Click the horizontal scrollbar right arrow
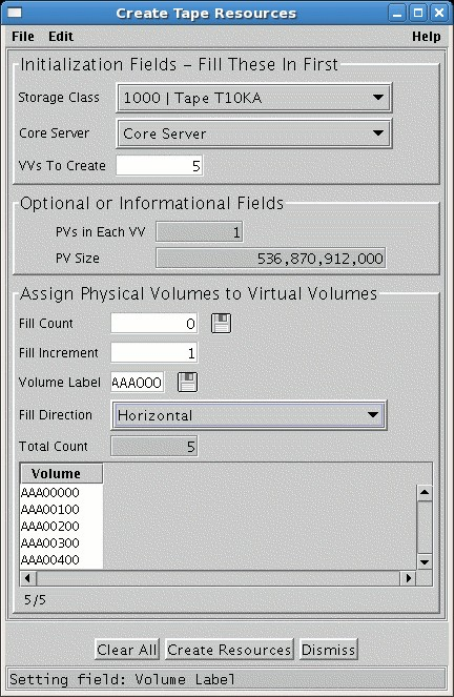454x697 pixels. (408, 578)
